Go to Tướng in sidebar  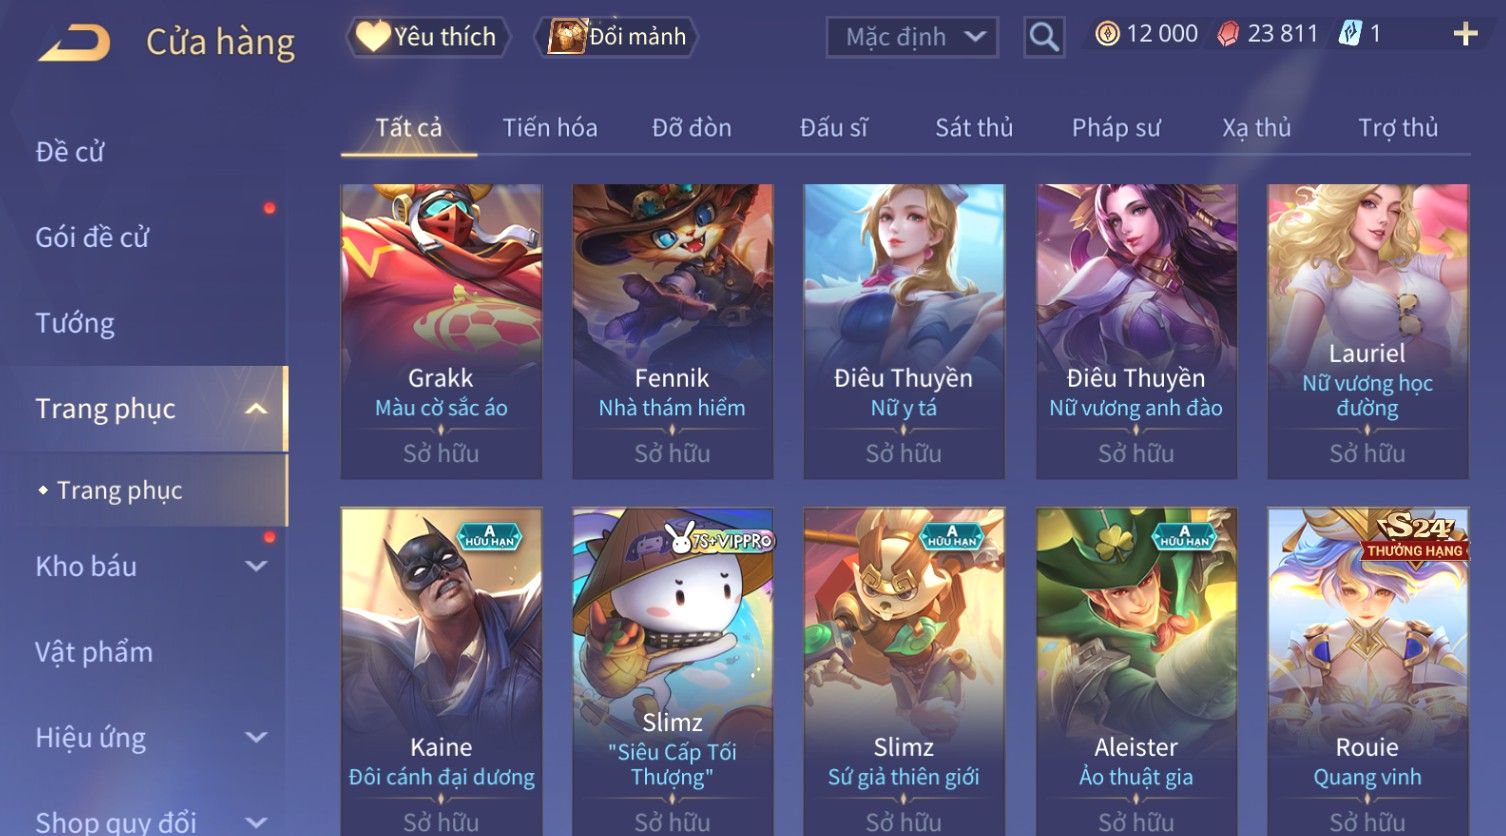tap(75, 323)
